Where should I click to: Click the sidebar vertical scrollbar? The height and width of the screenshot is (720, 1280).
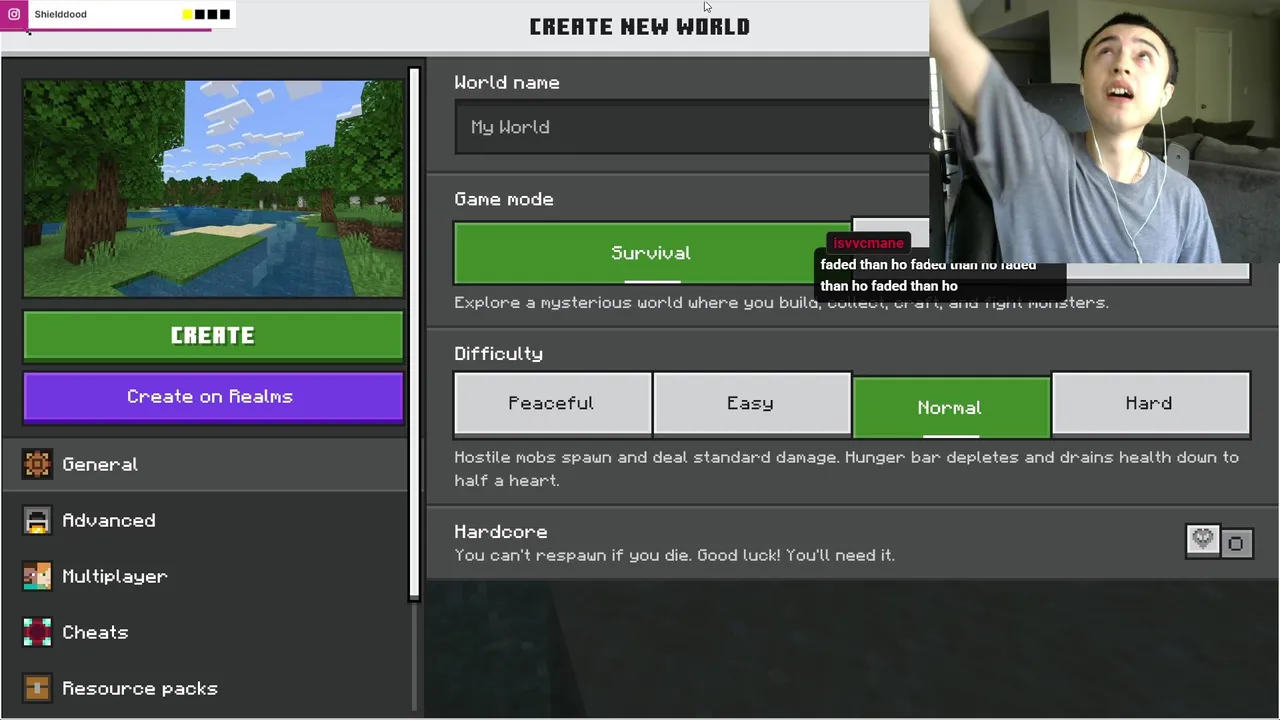pyautogui.click(x=414, y=334)
